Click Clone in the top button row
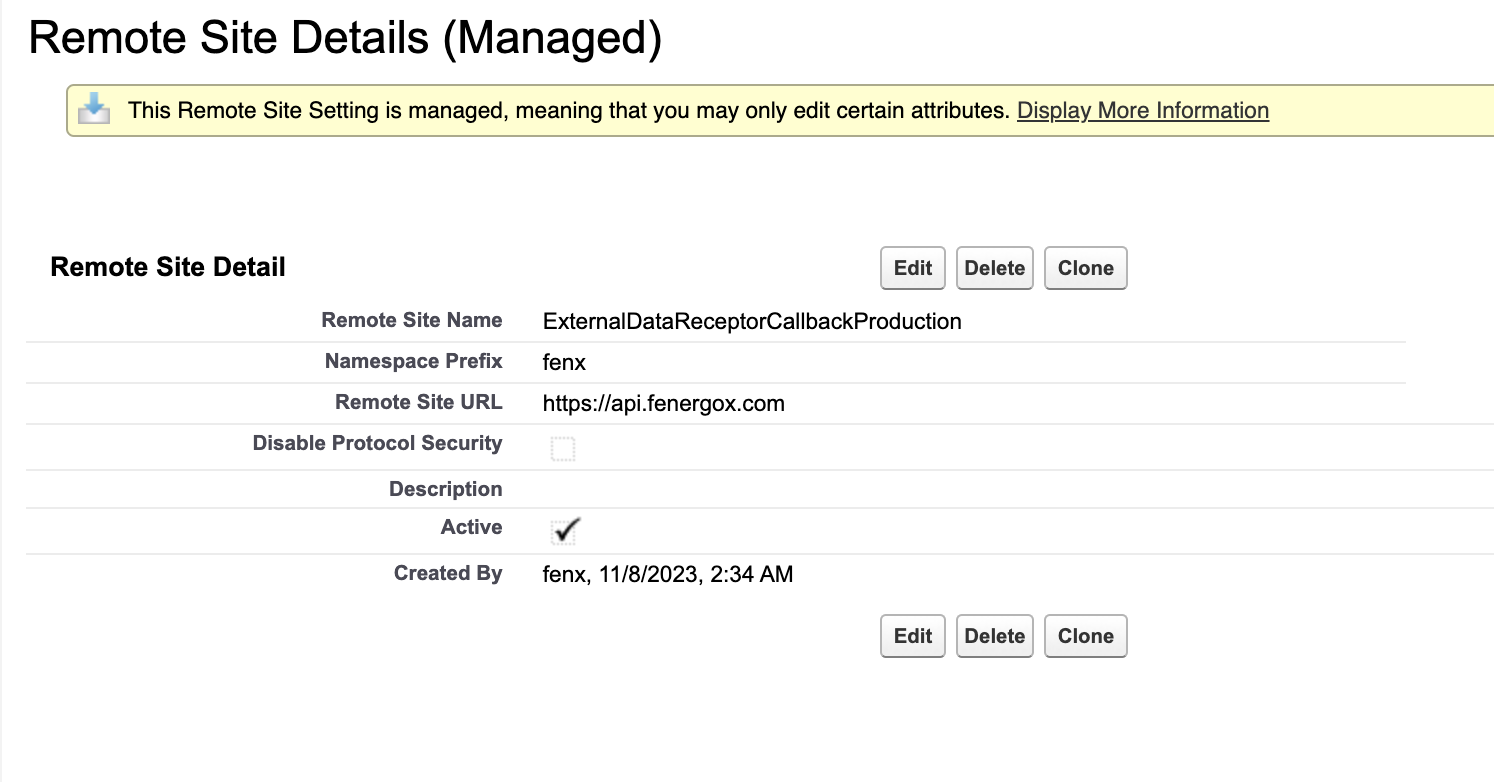 [x=1085, y=268]
